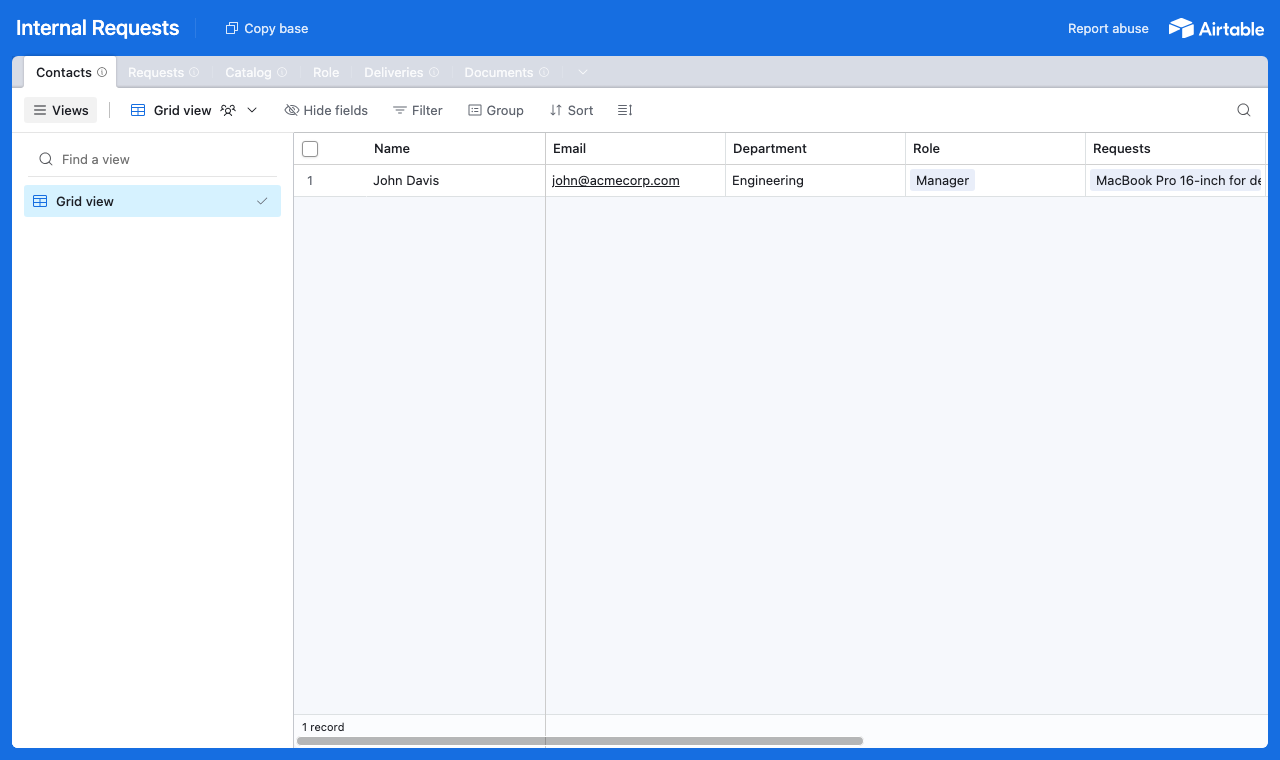Expand the Grid view dropdown chevron
1280x760 pixels.
click(x=252, y=110)
